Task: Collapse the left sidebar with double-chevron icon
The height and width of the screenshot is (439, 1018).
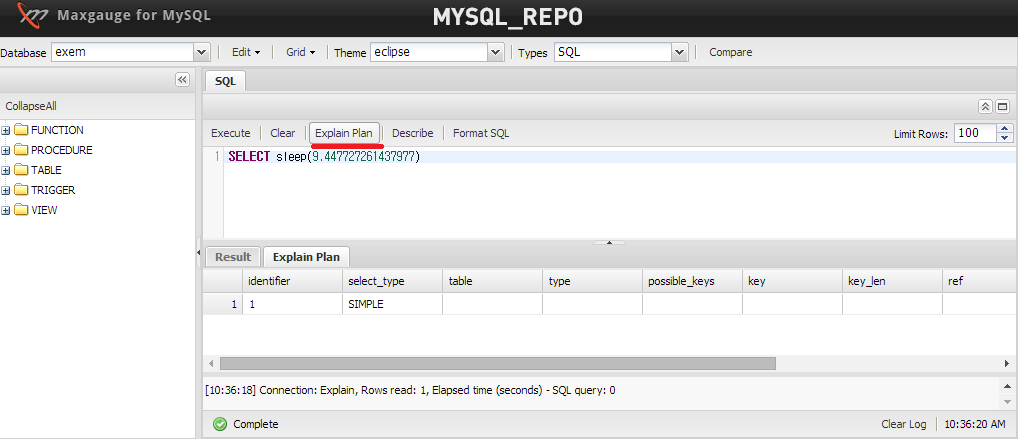Action: (x=182, y=79)
